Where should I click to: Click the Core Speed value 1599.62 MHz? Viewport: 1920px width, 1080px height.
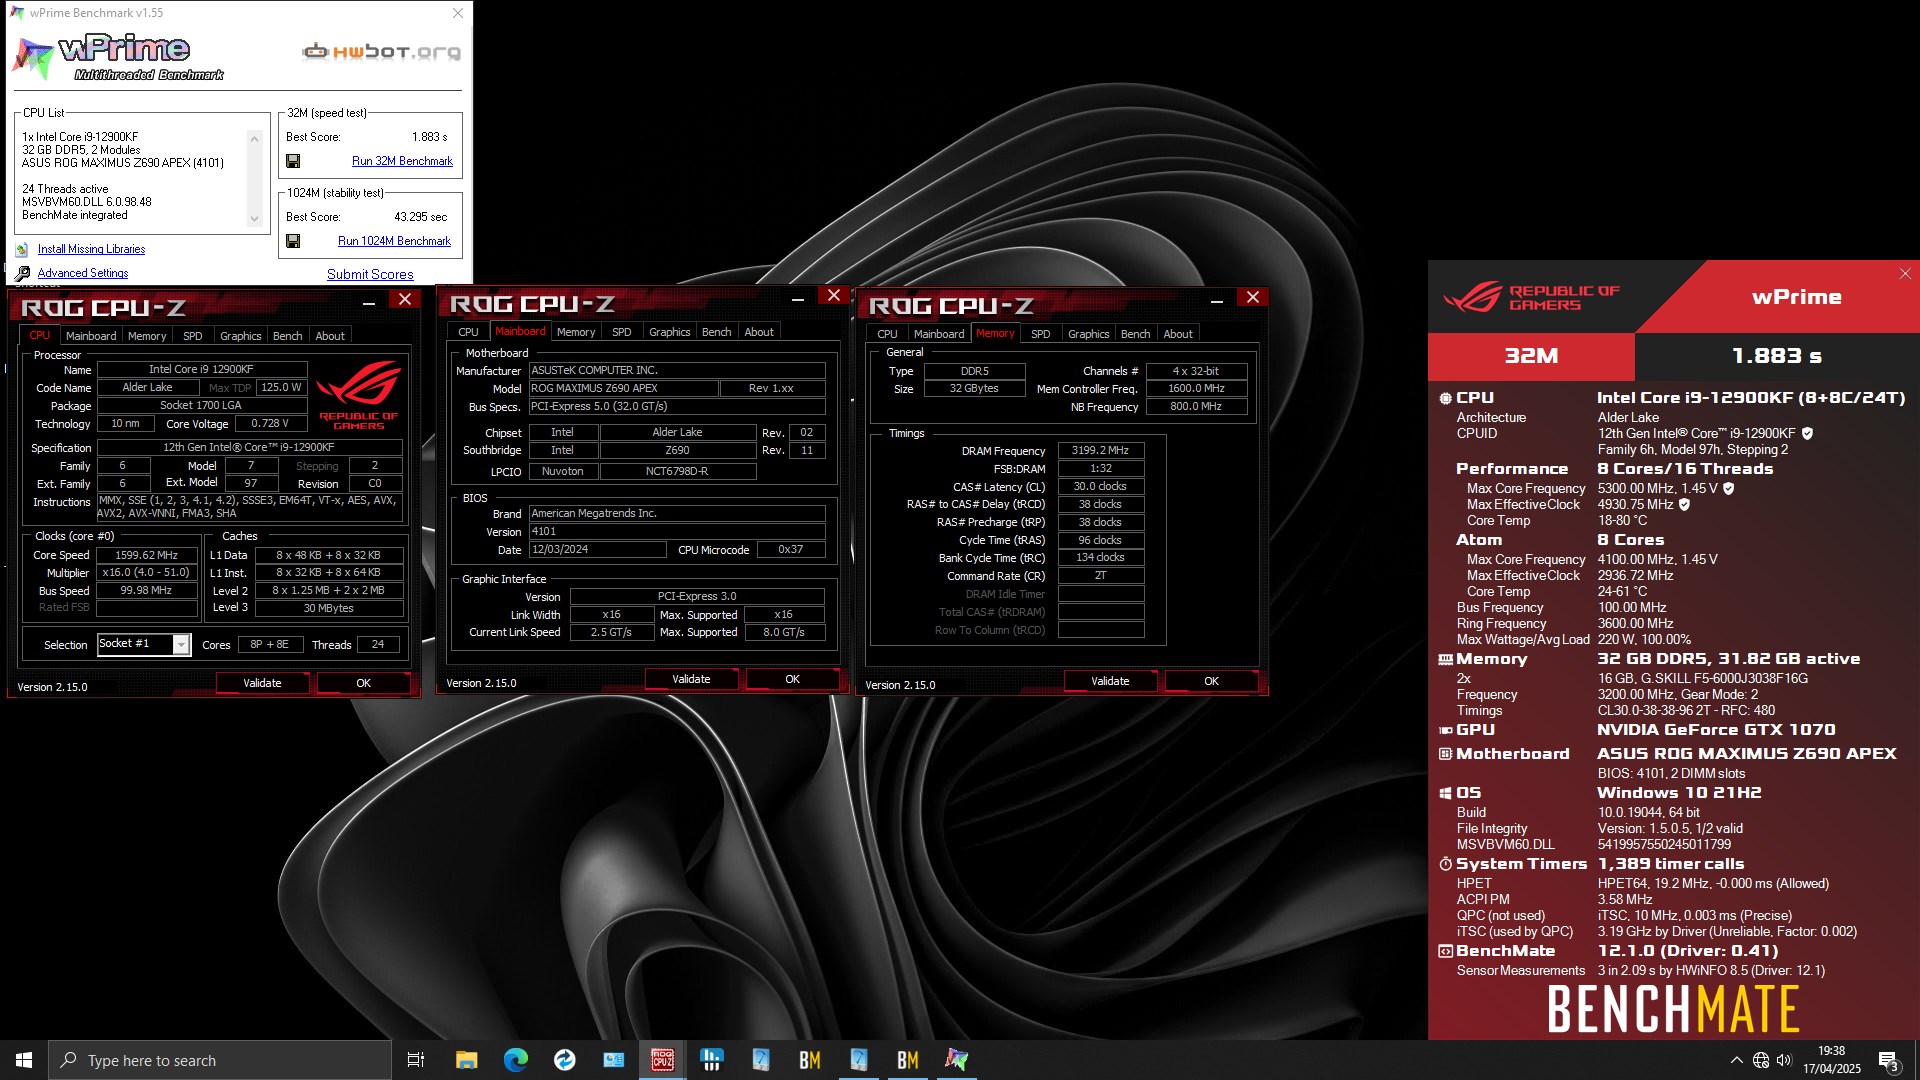[x=146, y=555]
